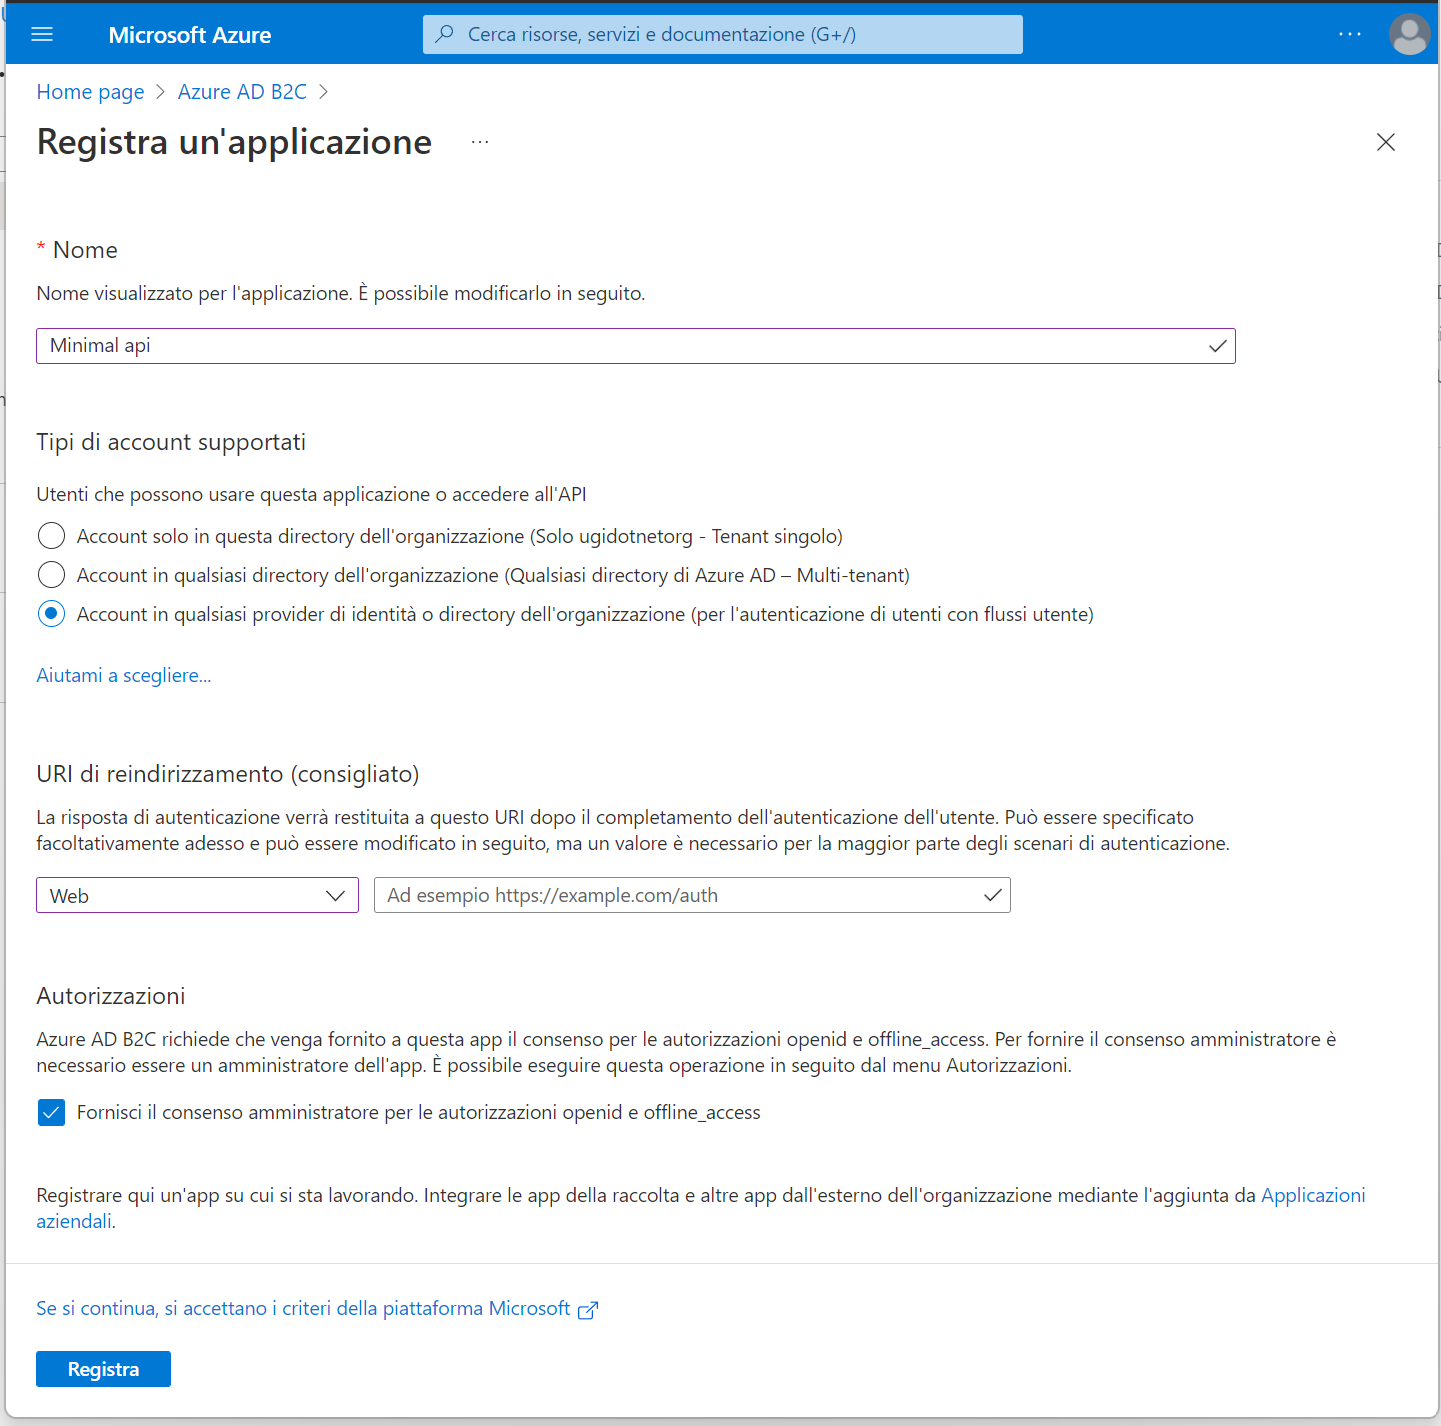This screenshot has height=1426, width=1441.
Task: Open the Cerca risorse search box
Action: click(x=722, y=34)
